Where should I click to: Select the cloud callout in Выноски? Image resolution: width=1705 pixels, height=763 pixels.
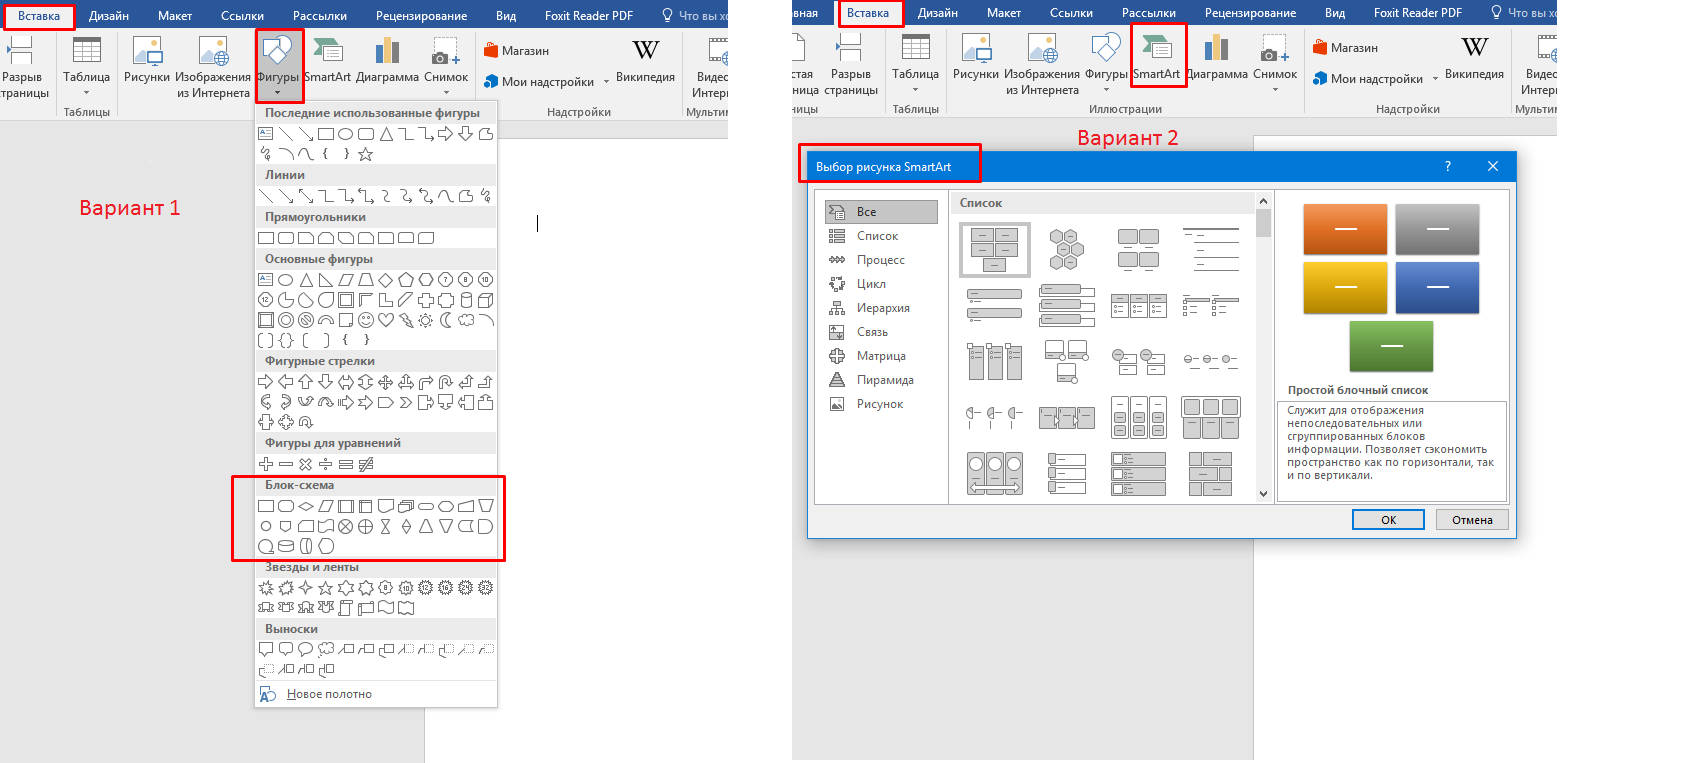(325, 649)
